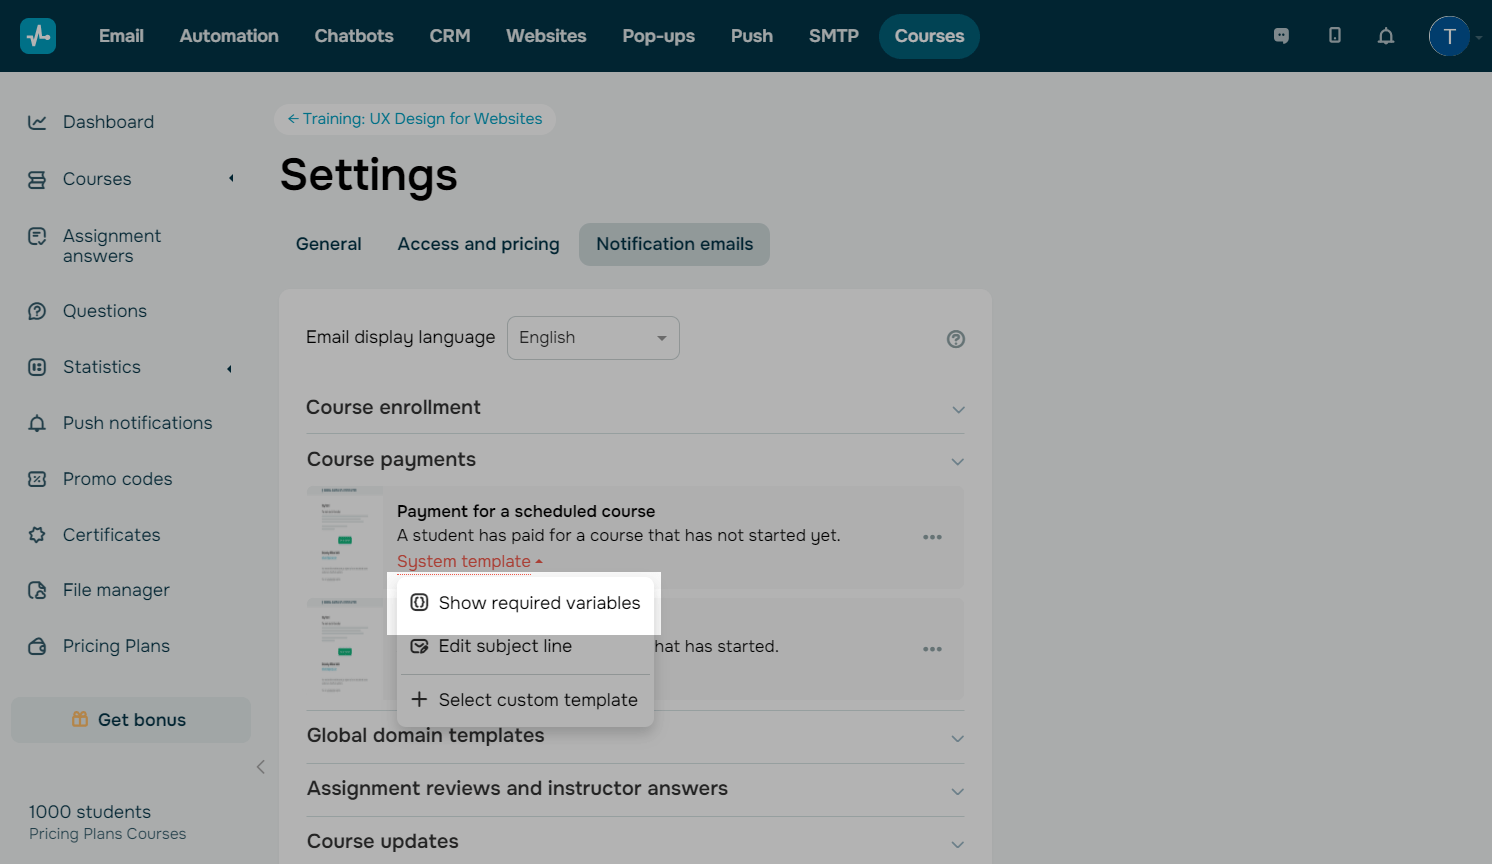
Task: Open the scheduled course email thumbnail preview
Action: point(345,537)
